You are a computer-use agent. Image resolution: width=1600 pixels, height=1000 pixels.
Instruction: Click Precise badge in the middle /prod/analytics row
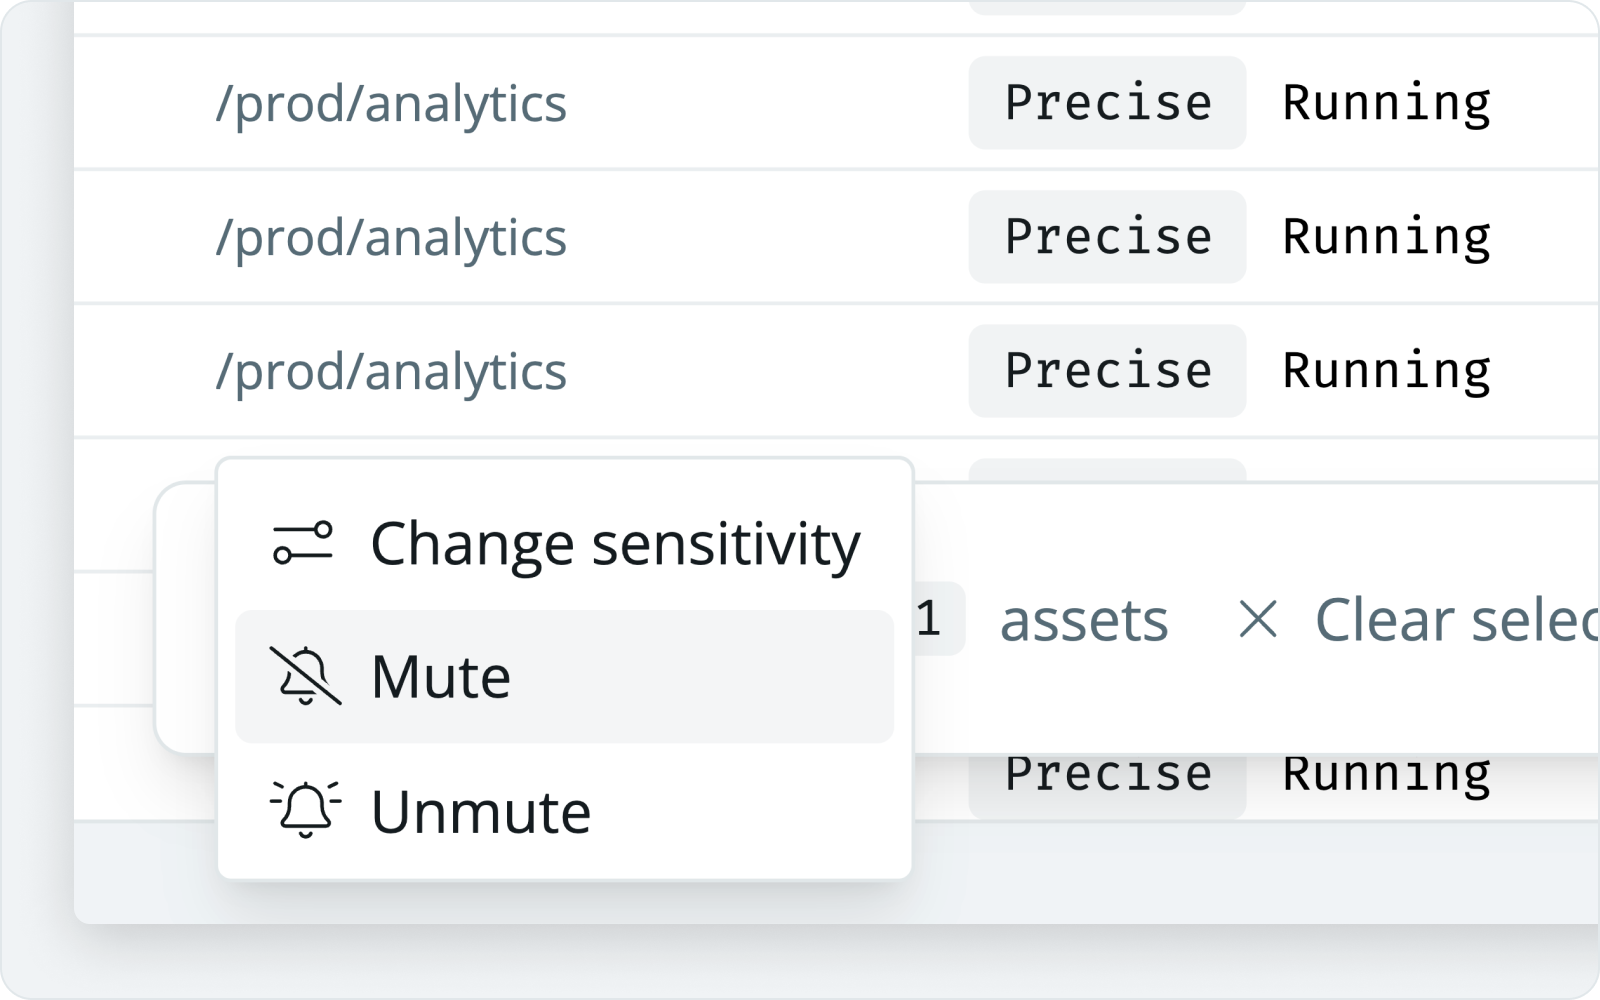pos(1107,237)
